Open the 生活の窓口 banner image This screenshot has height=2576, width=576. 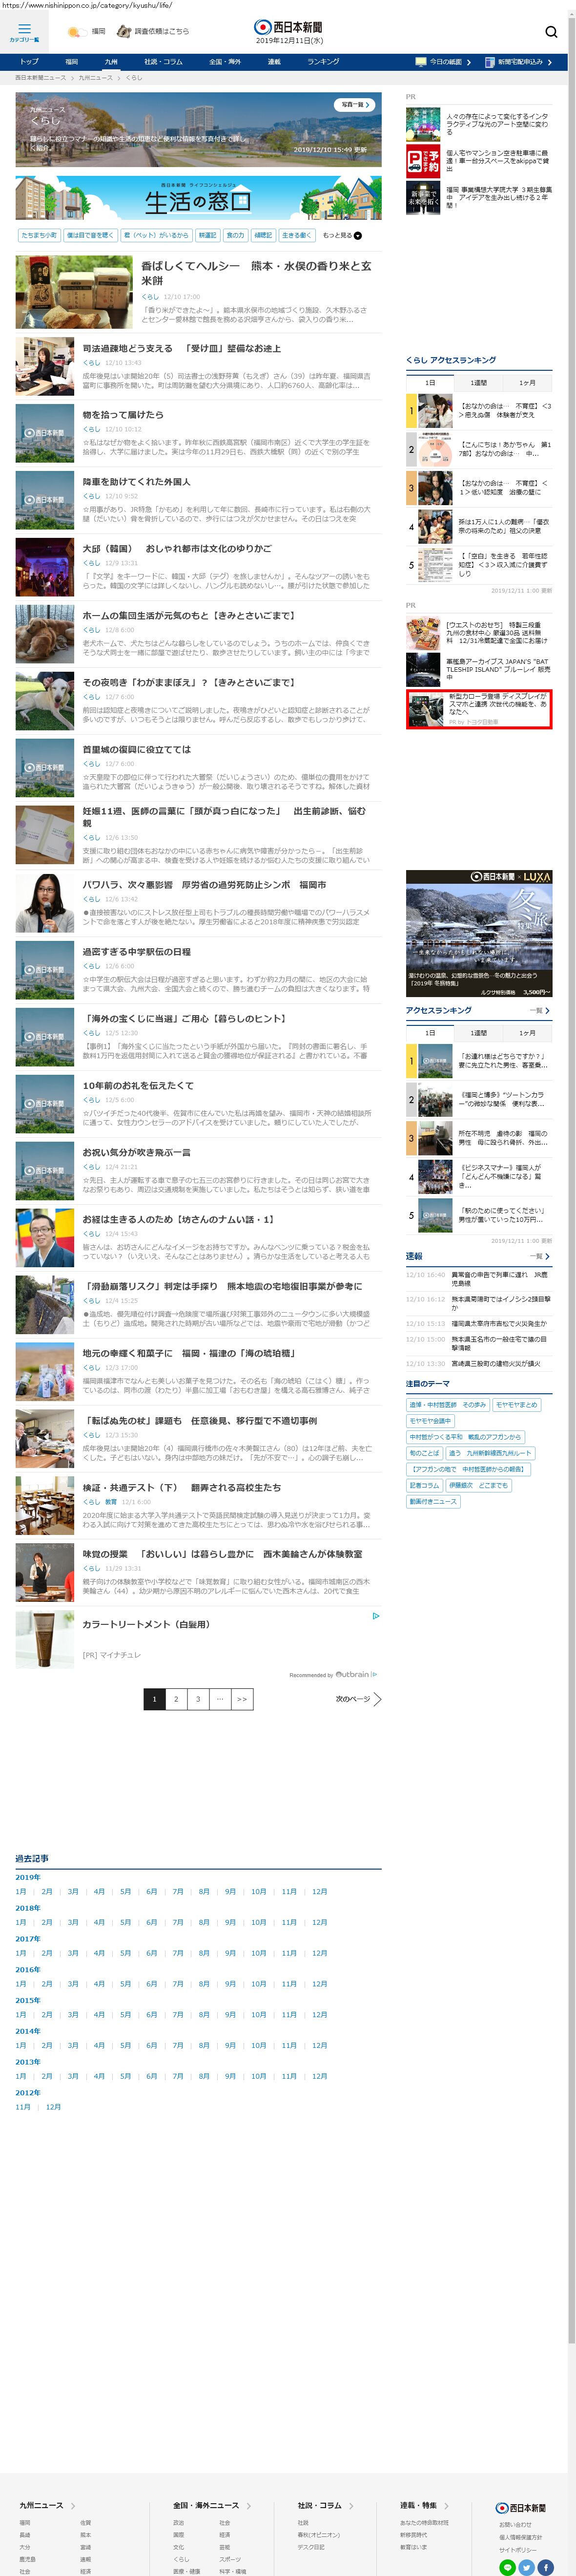tap(198, 198)
